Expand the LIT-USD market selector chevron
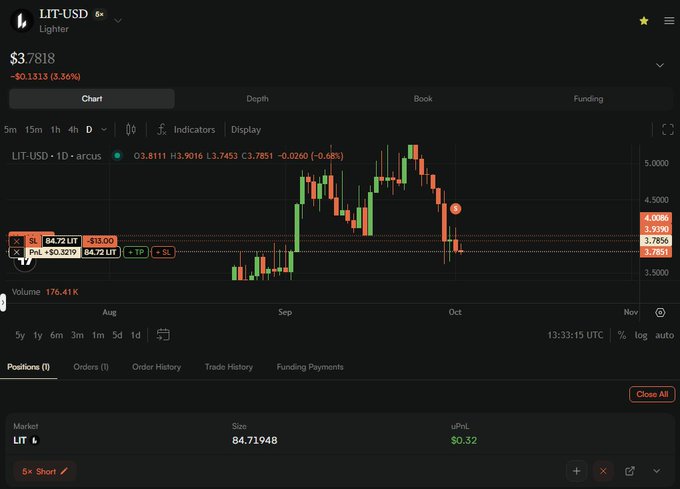The height and width of the screenshot is (489, 680). [118, 20]
